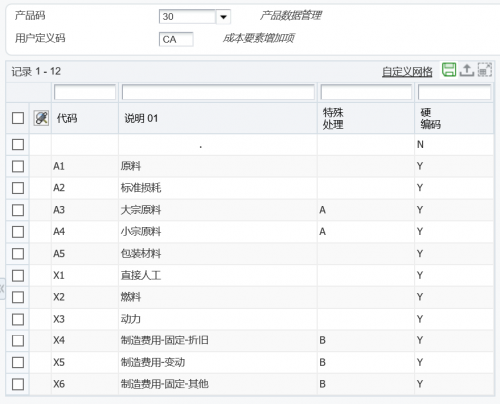This screenshot has height=404, width=500.
Task: Click the attachment paperclip icon in header
Action: click(41, 118)
